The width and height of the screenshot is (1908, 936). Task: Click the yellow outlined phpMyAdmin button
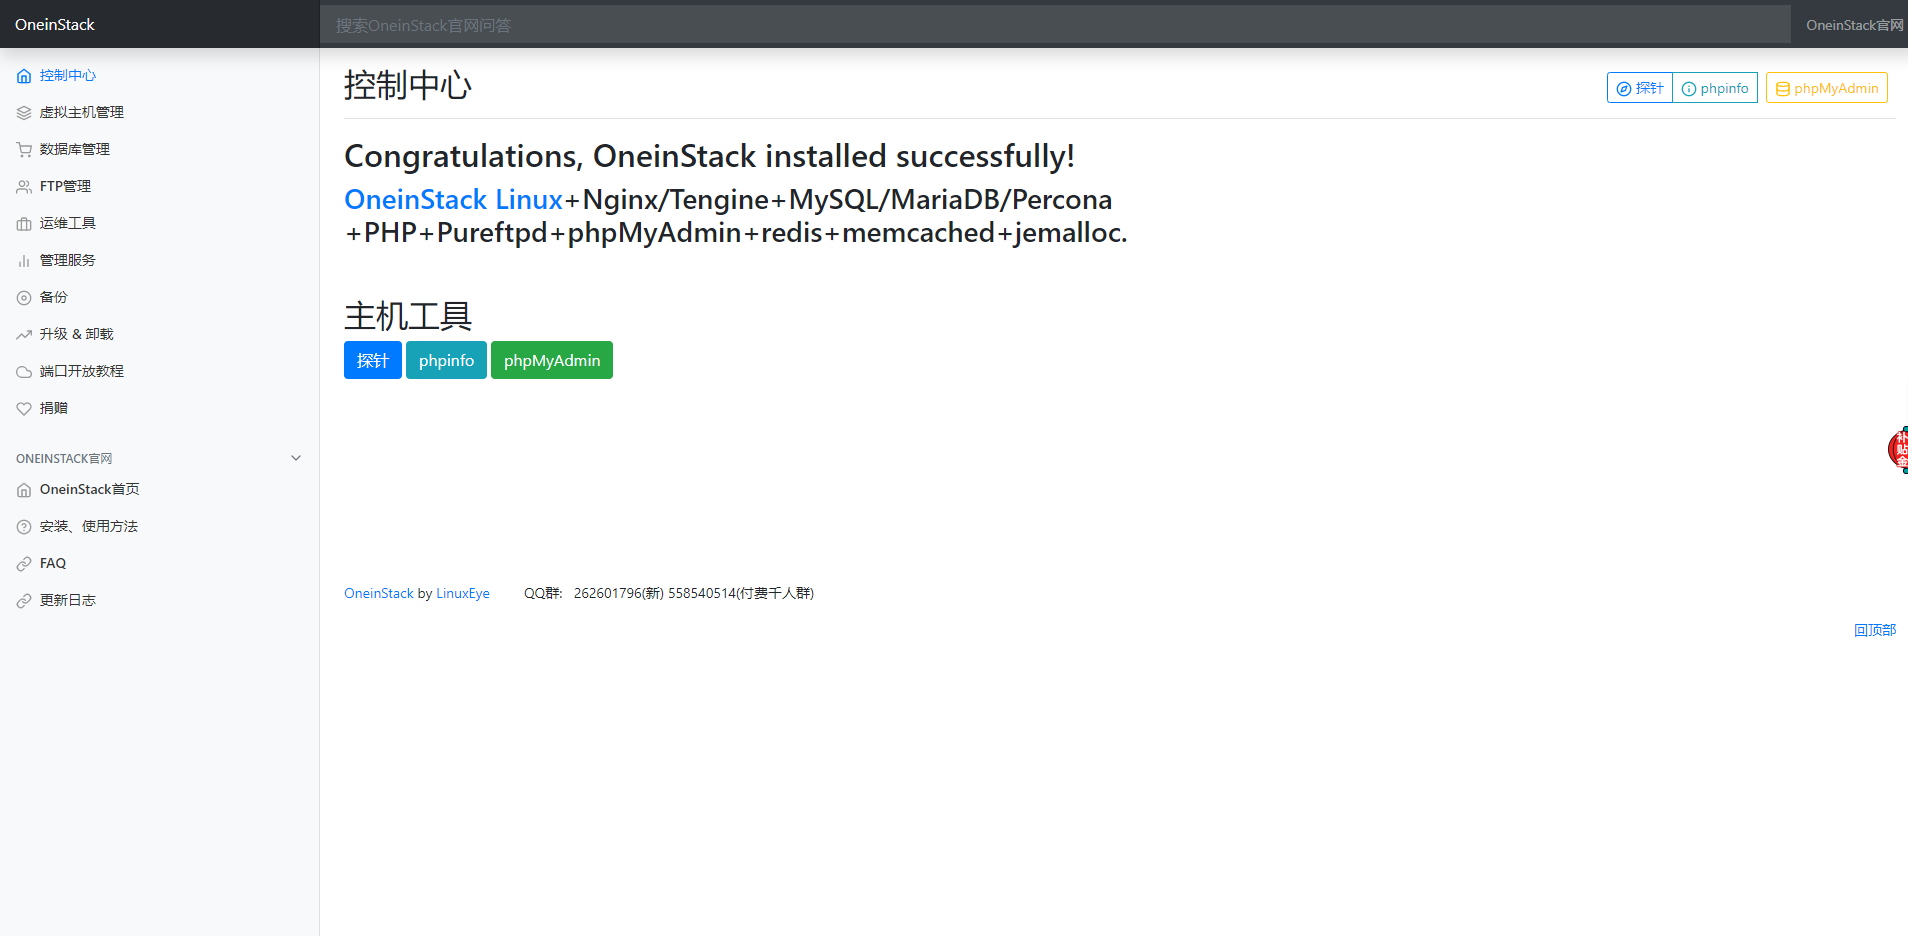tap(1827, 88)
